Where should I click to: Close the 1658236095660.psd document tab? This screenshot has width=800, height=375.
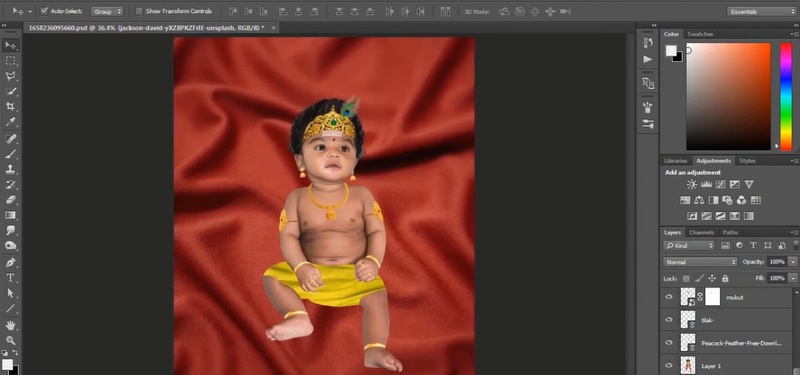coord(273,28)
